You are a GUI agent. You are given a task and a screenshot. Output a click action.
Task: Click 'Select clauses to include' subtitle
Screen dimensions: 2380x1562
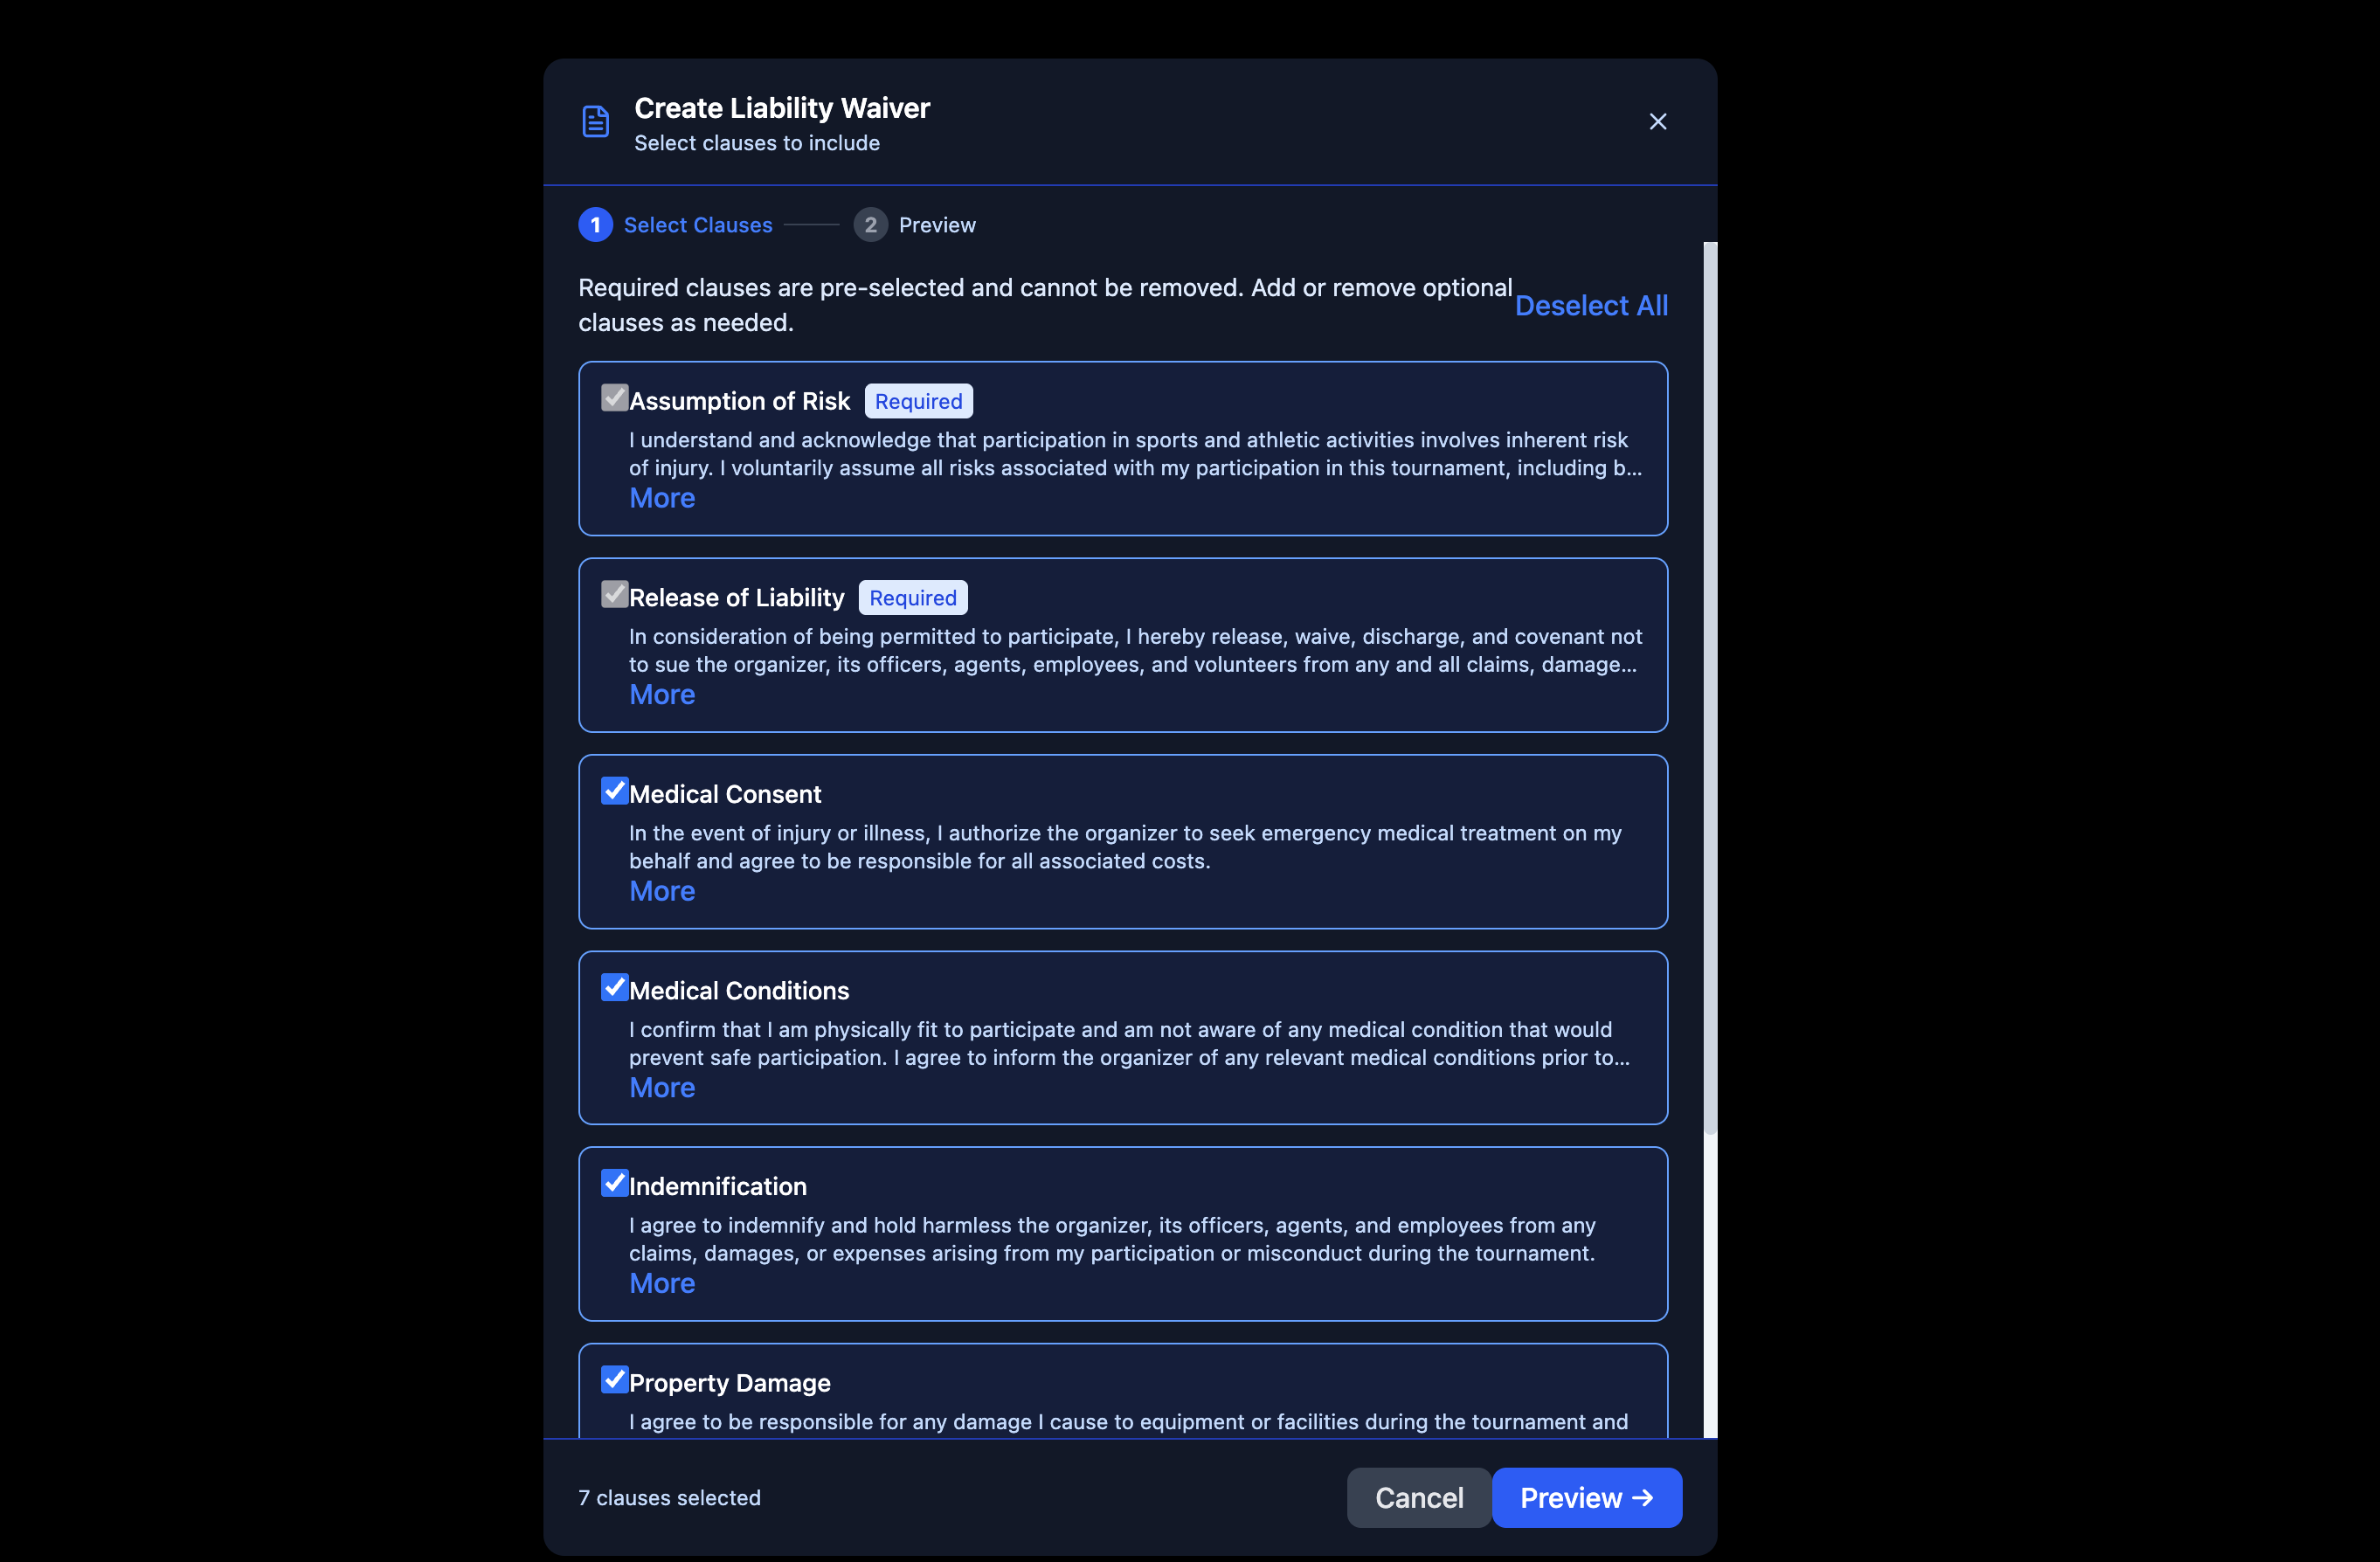[757, 143]
